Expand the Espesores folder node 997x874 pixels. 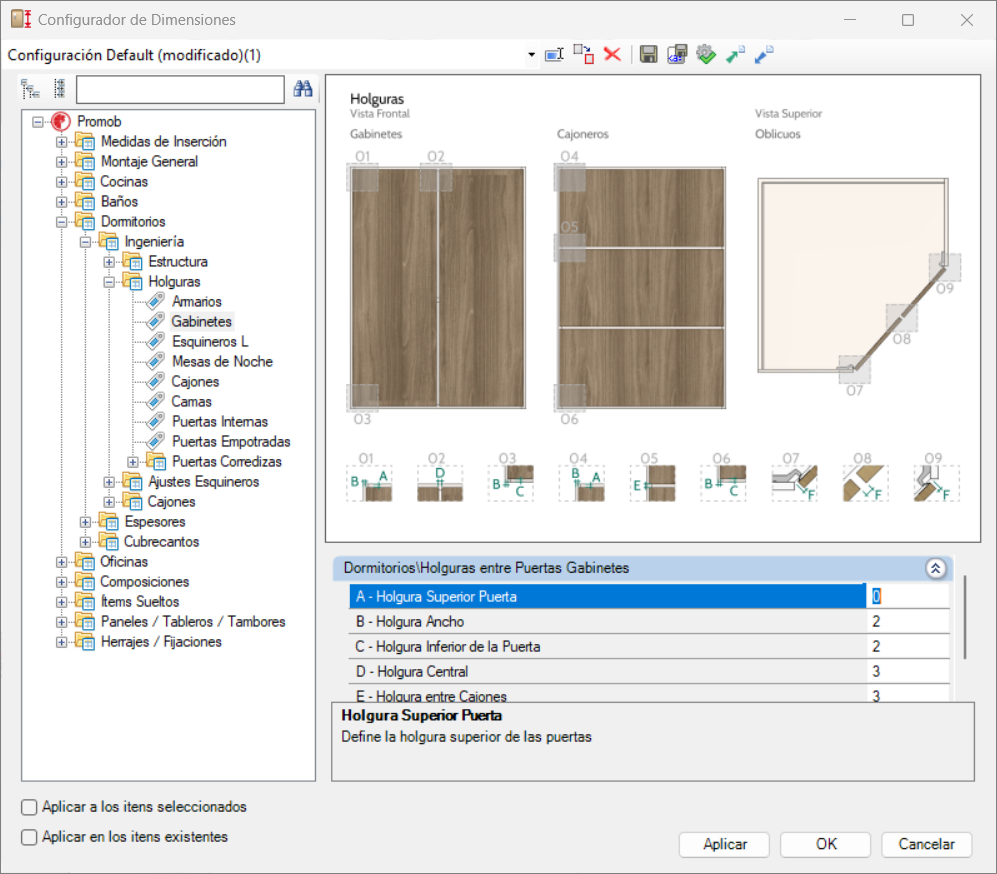(85, 522)
